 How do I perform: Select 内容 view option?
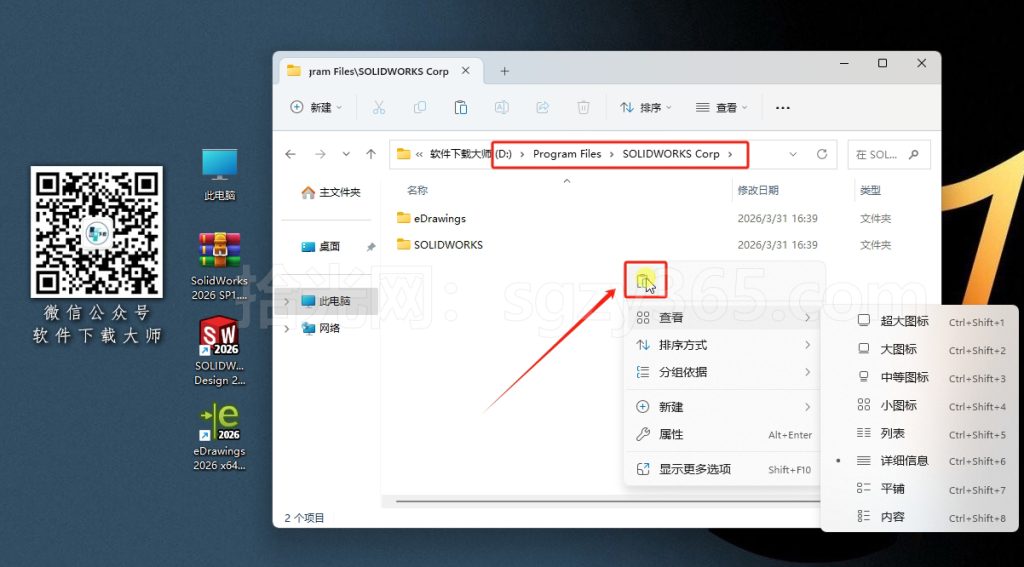[921, 517]
